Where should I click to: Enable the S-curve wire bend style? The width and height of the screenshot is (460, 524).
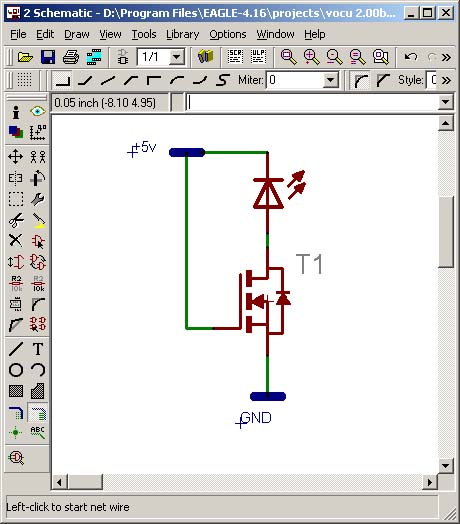click(x=223, y=80)
